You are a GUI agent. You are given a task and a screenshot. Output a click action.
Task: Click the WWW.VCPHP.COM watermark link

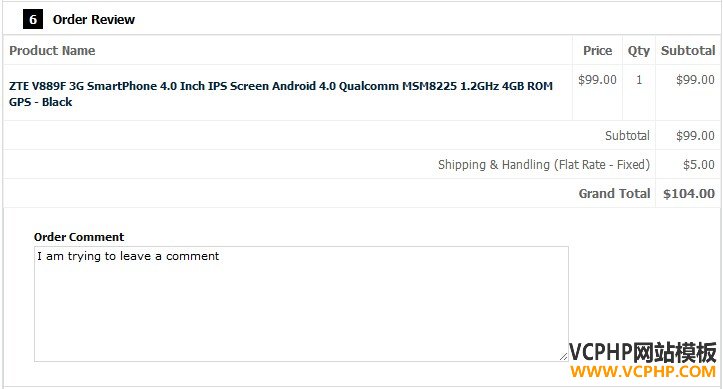642,371
